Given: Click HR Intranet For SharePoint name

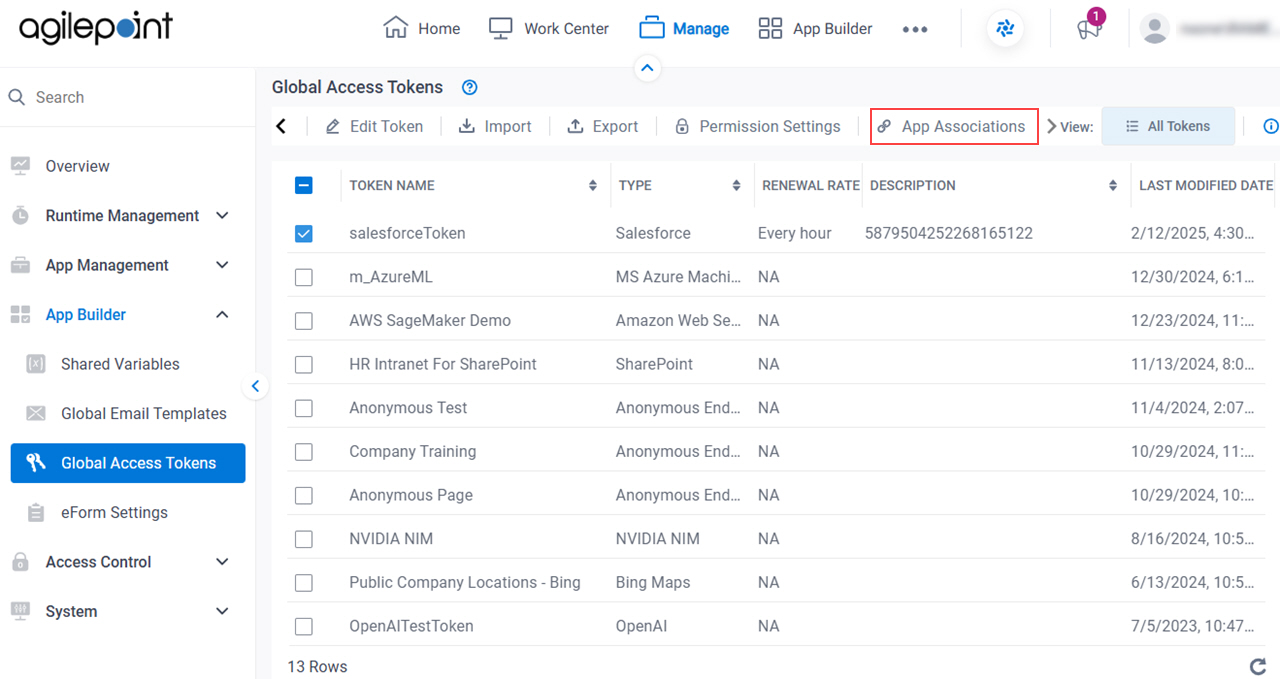Looking at the screenshot, I should tap(443, 364).
